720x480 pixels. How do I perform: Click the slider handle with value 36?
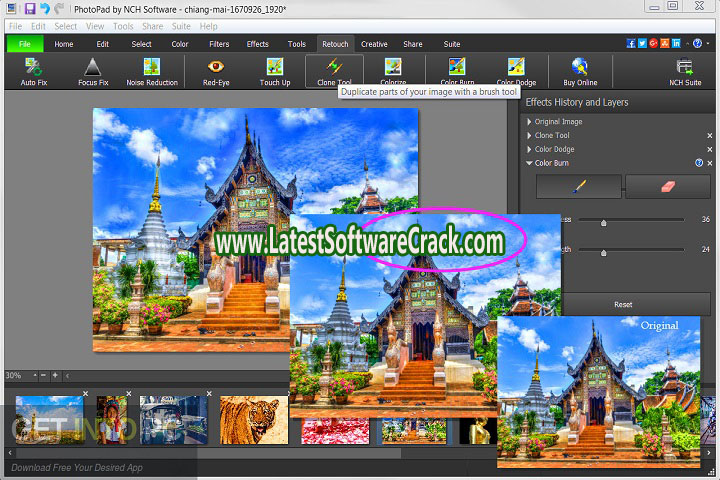(x=604, y=223)
